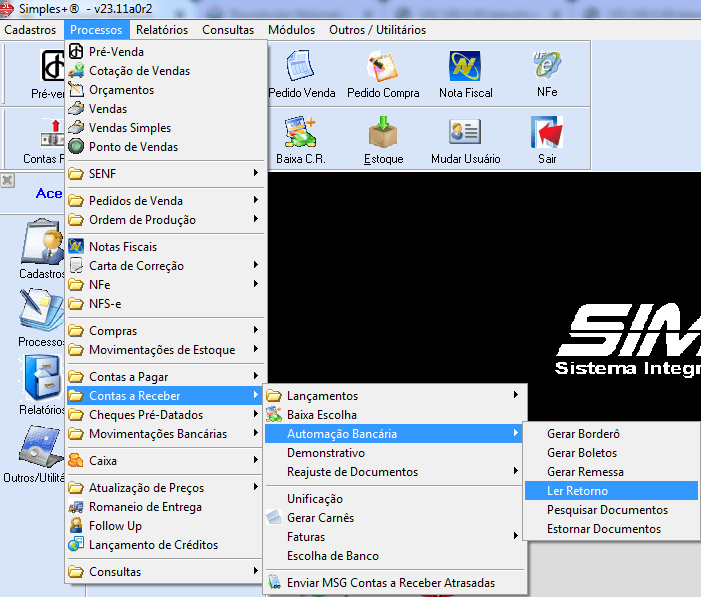The image size is (701, 597).
Task: Choose Enviar MSG Contas a Receber Atrasadas
Action: click(393, 583)
